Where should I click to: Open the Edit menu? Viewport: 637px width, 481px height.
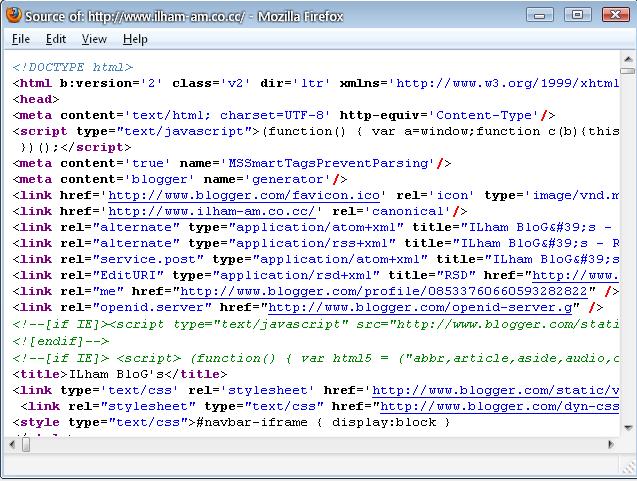tap(56, 39)
